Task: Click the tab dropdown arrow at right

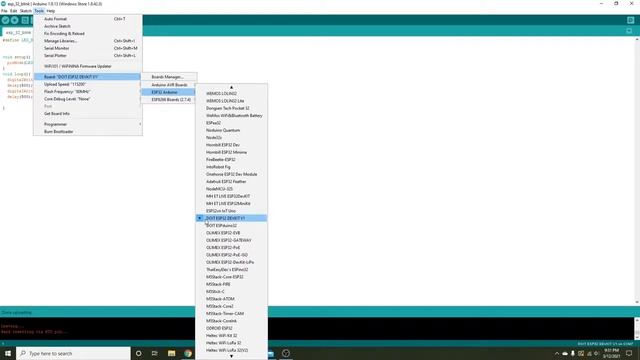Action: coord(629,31)
